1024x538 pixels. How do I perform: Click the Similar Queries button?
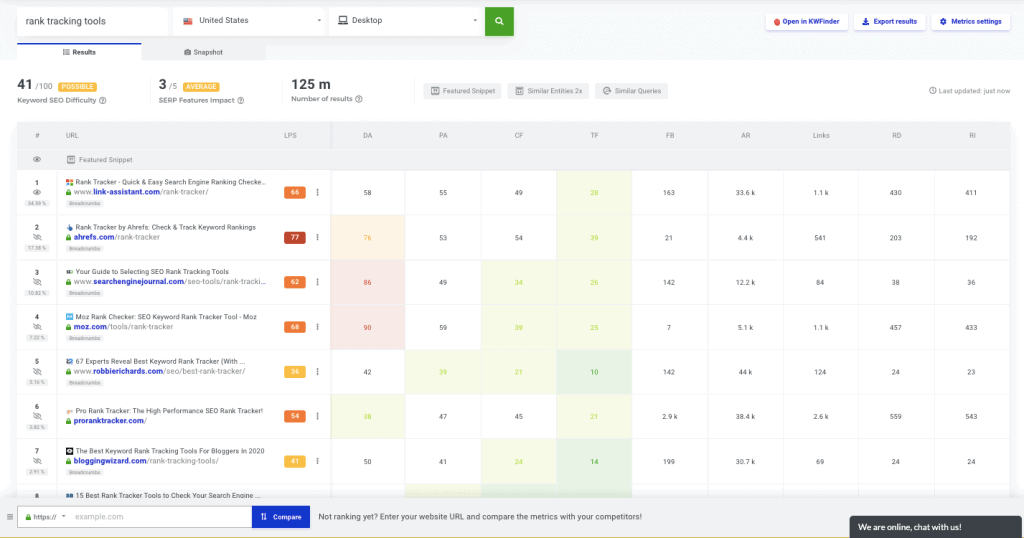coord(632,91)
